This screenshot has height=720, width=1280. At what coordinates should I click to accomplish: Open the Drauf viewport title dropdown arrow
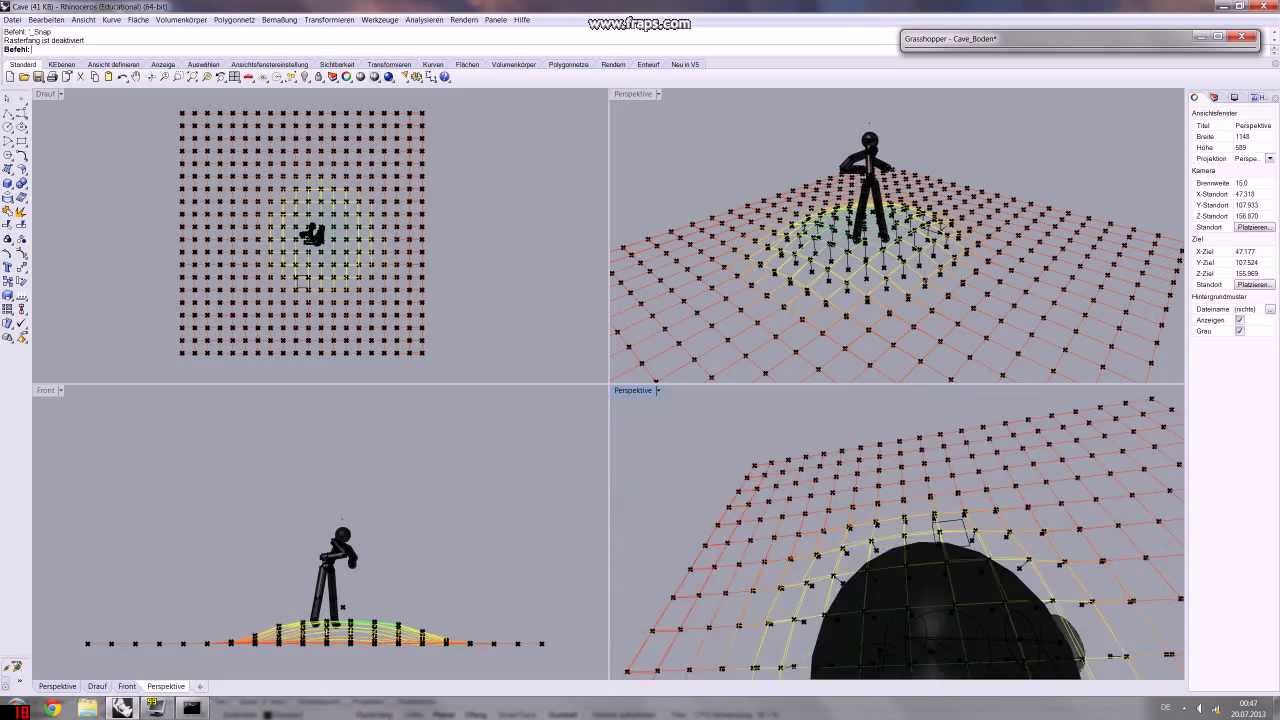(60, 94)
